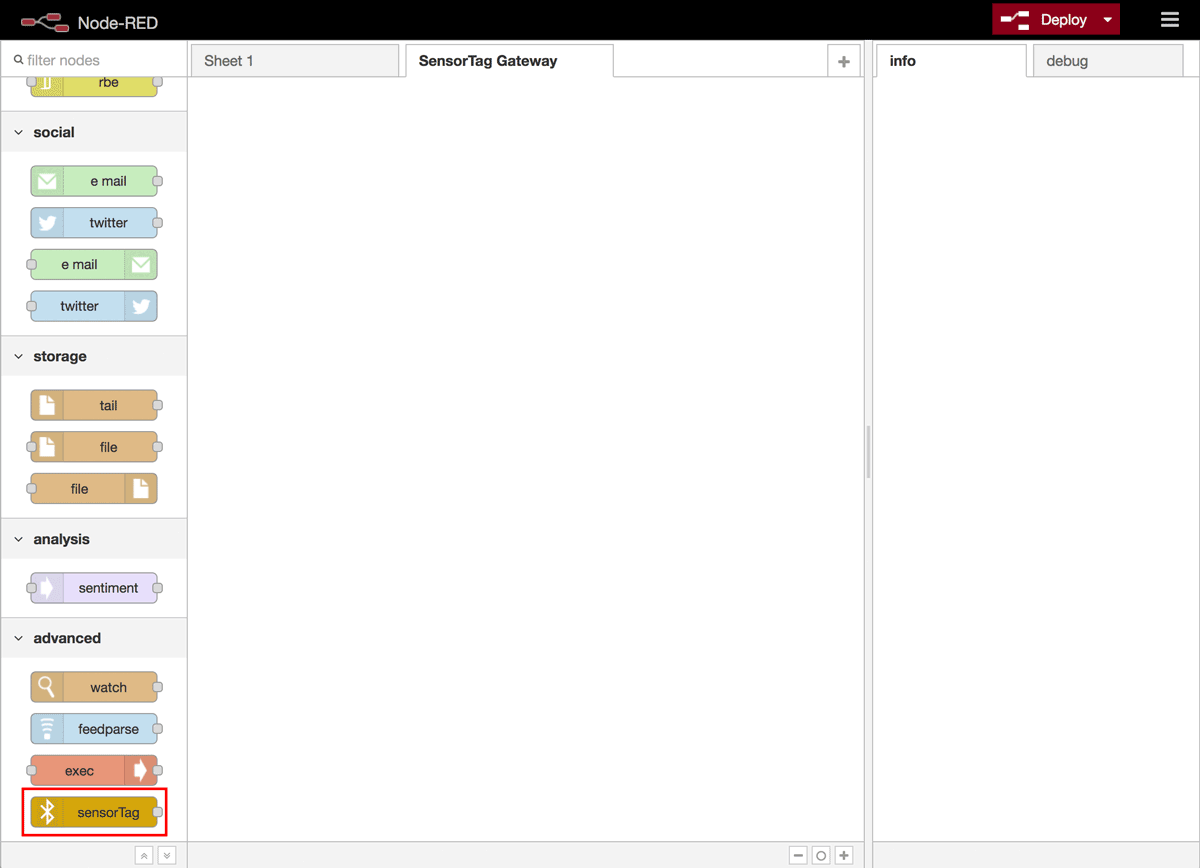Select the rbe node in palette
Screen dimensions: 1200x868
tap(94, 85)
